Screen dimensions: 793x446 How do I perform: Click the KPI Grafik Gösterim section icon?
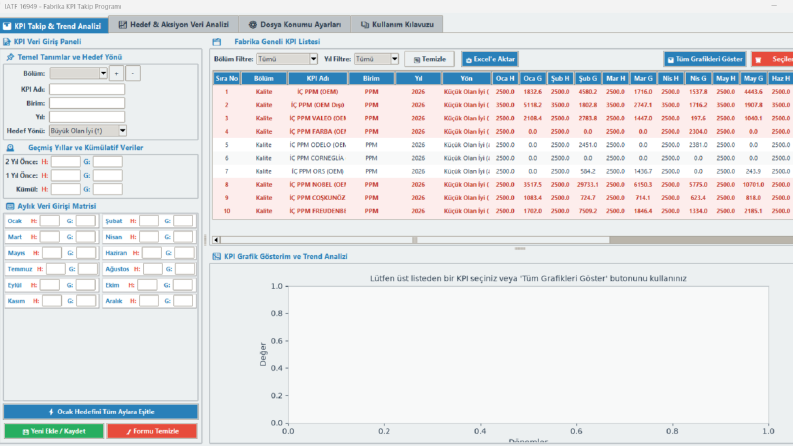point(217,256)
